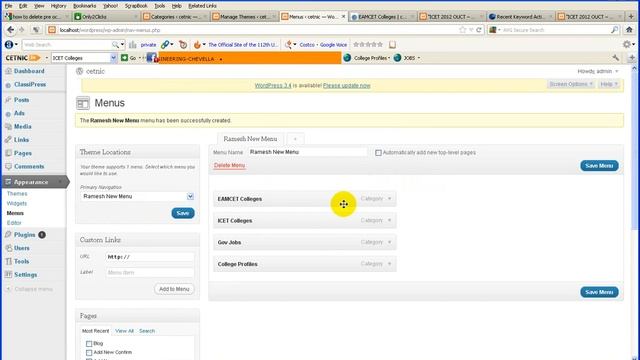Open Tools in the admin sidebar
The width and height of the screenshot is (640, 360).
(x=21, y=261)
